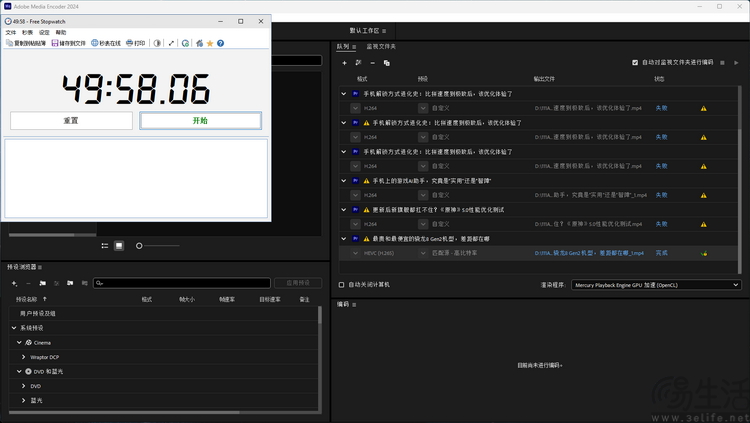750x423 pixels.
Task: Open the 默认工作区 workspace menu icon
Action: pos(384,31)
